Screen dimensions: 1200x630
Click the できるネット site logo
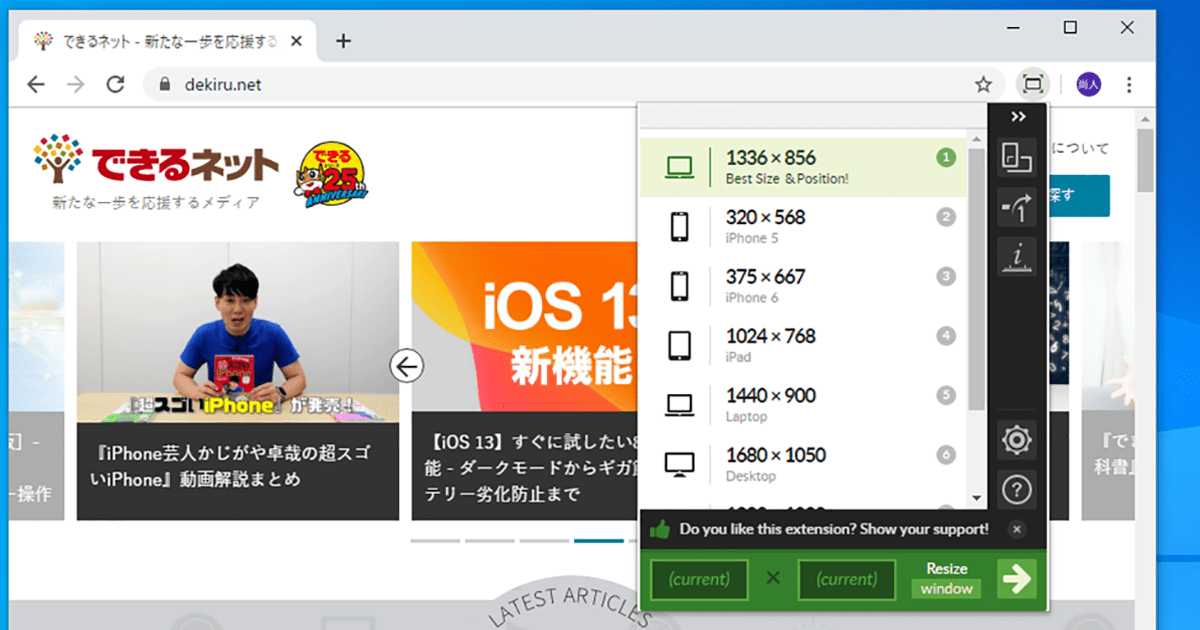156,160
